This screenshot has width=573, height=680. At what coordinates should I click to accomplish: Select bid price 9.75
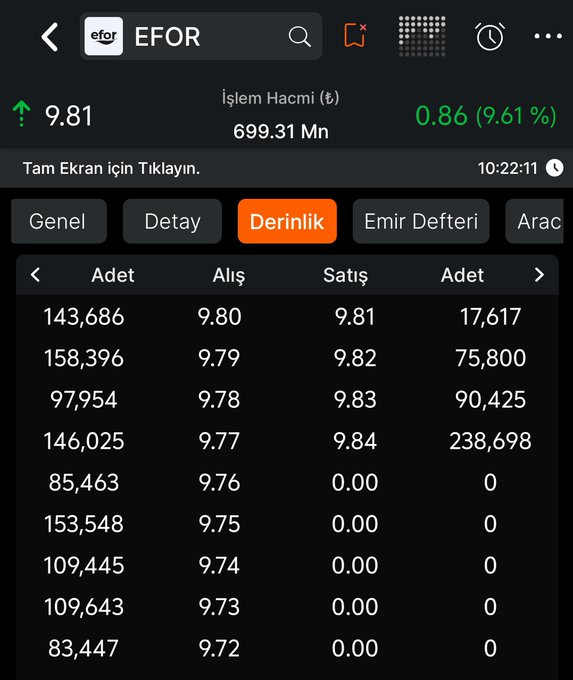[219, 524]
